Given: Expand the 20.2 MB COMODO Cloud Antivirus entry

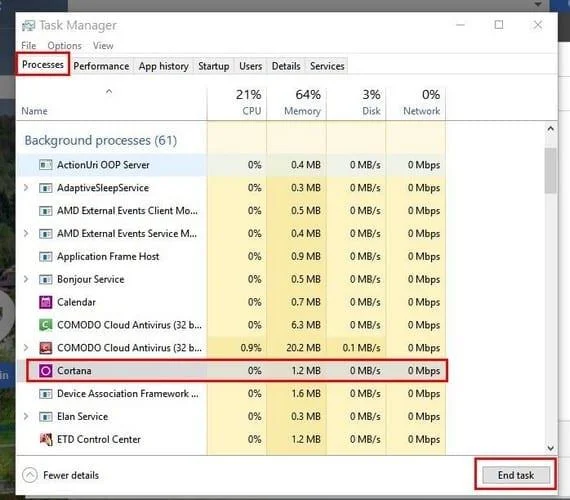Looking at the screenshot, I should tap(26, 348).
